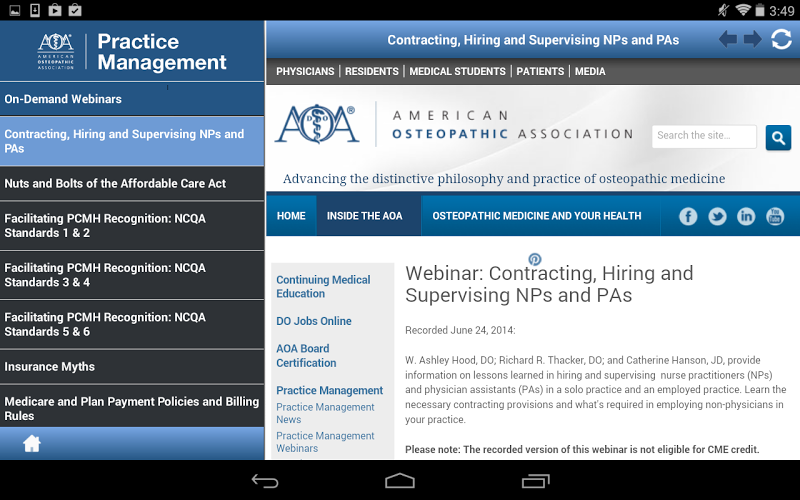The image size is (800, 500).
Task: Open the AOA Twitter icon
Action: pyautogui.click(x=717, y=216)
